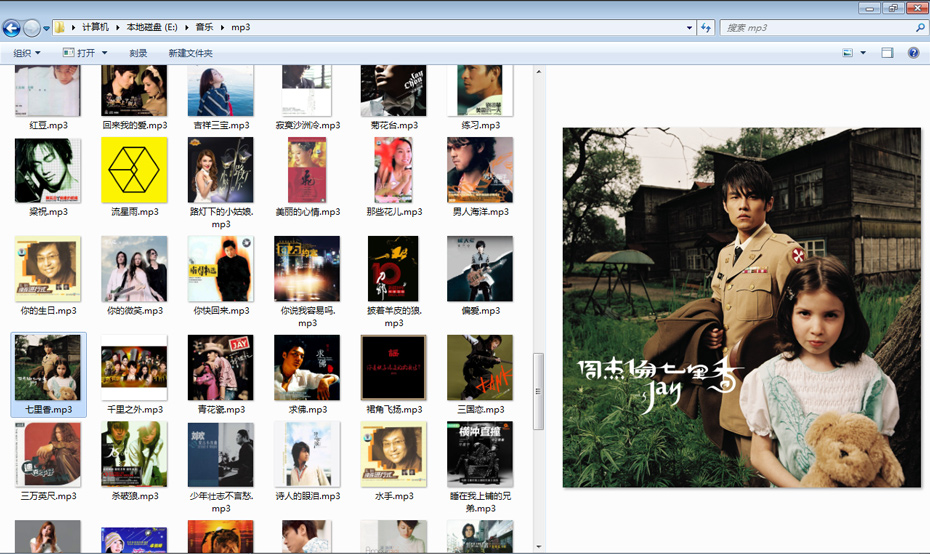Image resolution: width=930 pixels, height=554 pixels.
Task: Select the 青花瓷.mp3 cover
Action: 221,368
